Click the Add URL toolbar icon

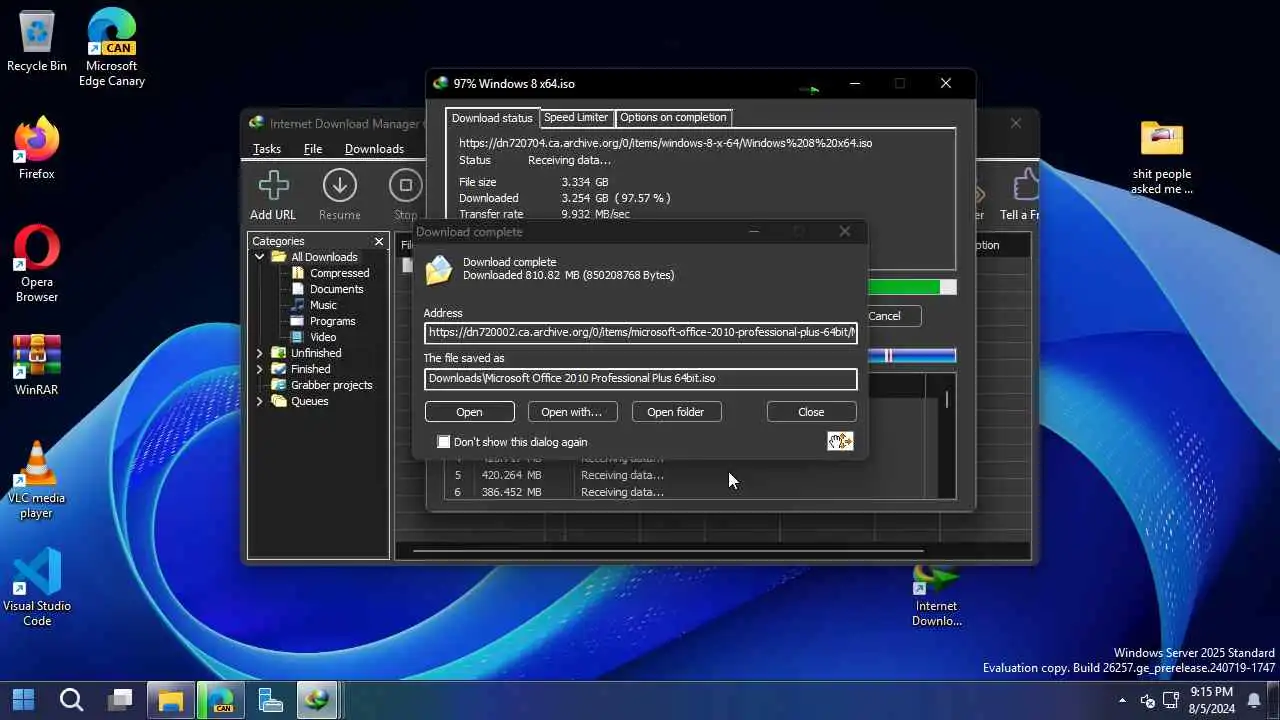[x=273, y=186]
